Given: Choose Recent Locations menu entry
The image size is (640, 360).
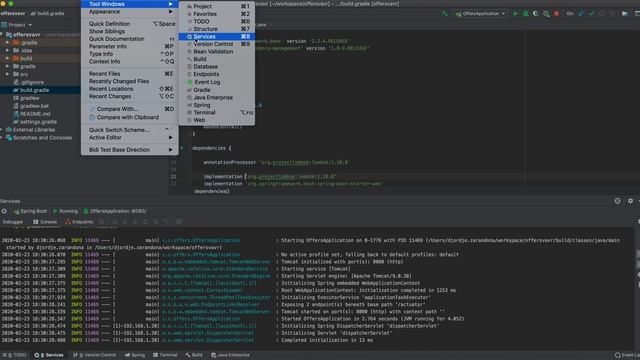Looking at the screenshot, I should pyautogui.click(x=130, y=89).
